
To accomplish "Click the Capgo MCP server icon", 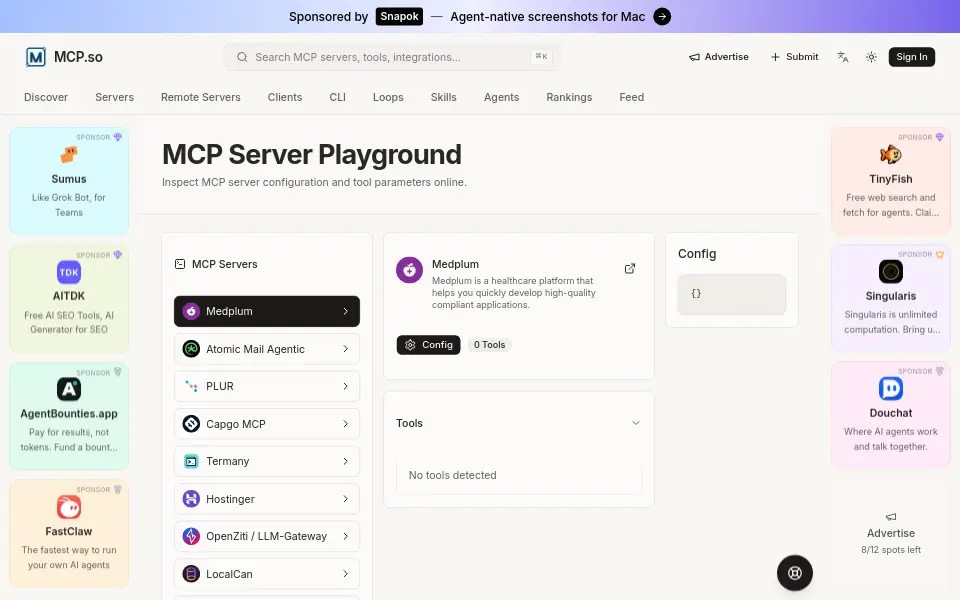I will 191,424.
